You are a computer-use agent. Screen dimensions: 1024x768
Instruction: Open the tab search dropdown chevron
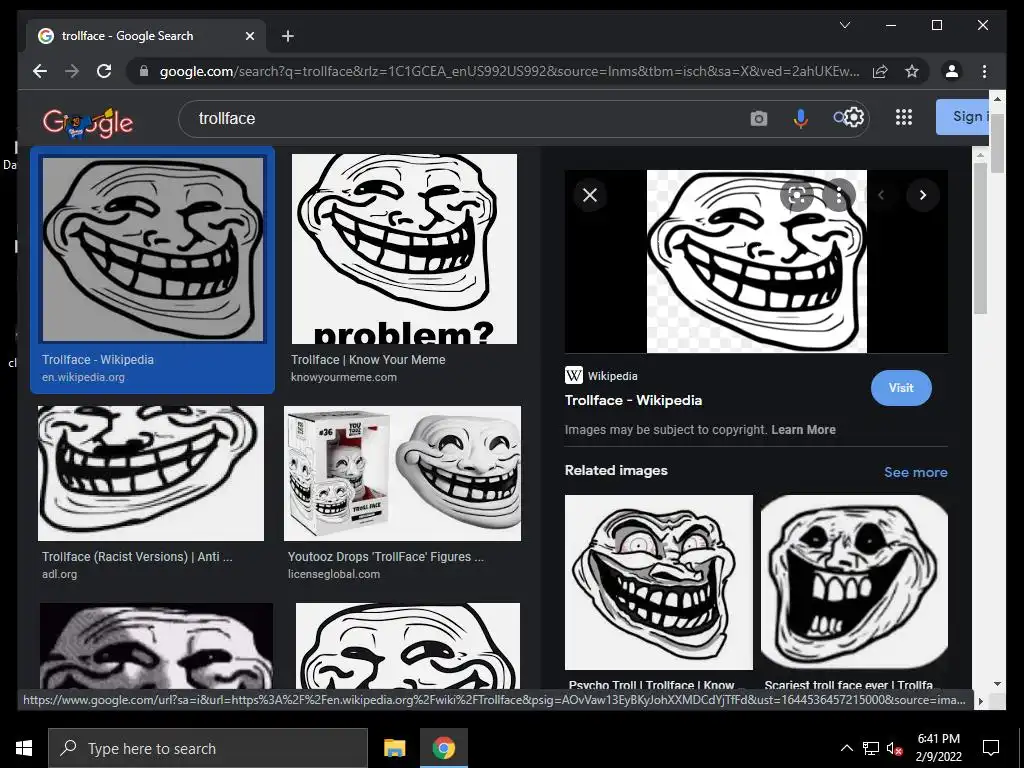pos(844,25)
